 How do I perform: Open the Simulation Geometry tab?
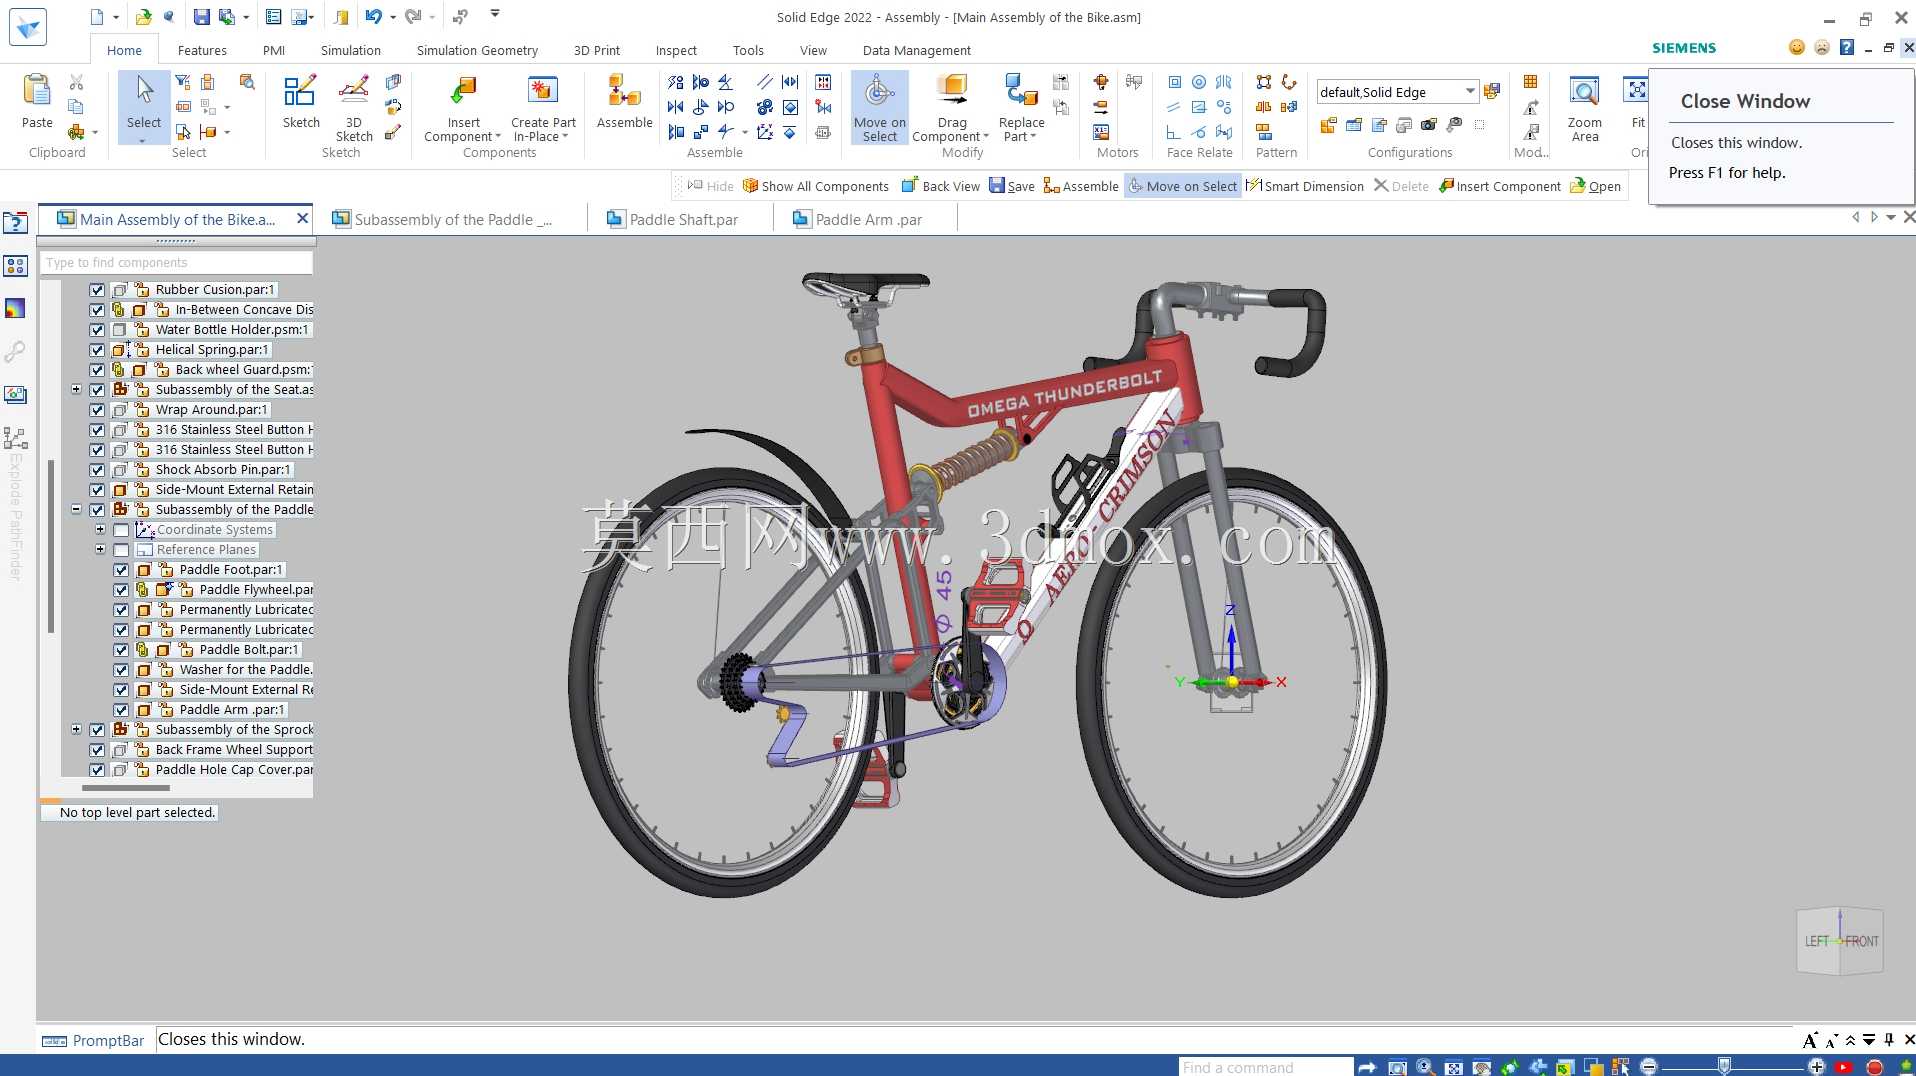pyautogui.click(x=477, y=50)
